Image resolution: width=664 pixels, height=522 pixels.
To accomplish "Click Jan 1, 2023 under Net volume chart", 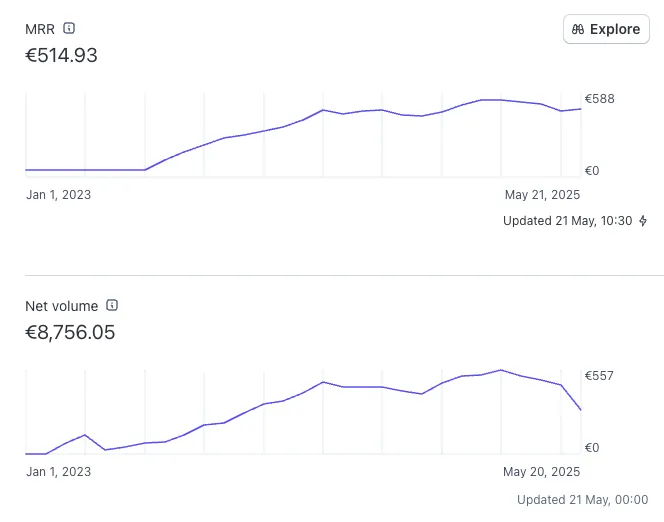I will pos(58,472).
